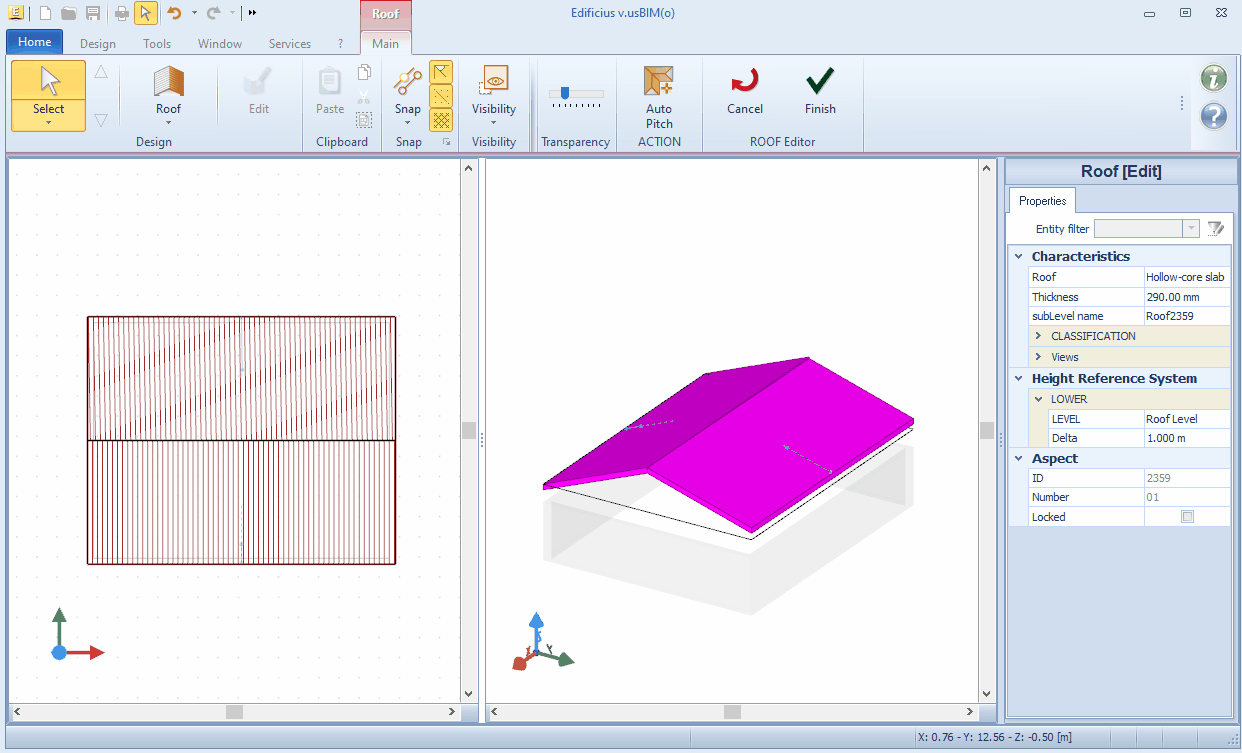Image resolution: width=1242 pixels, height=753 pixels.
Task: Select the Roof design tool
Action: (168, 84)
